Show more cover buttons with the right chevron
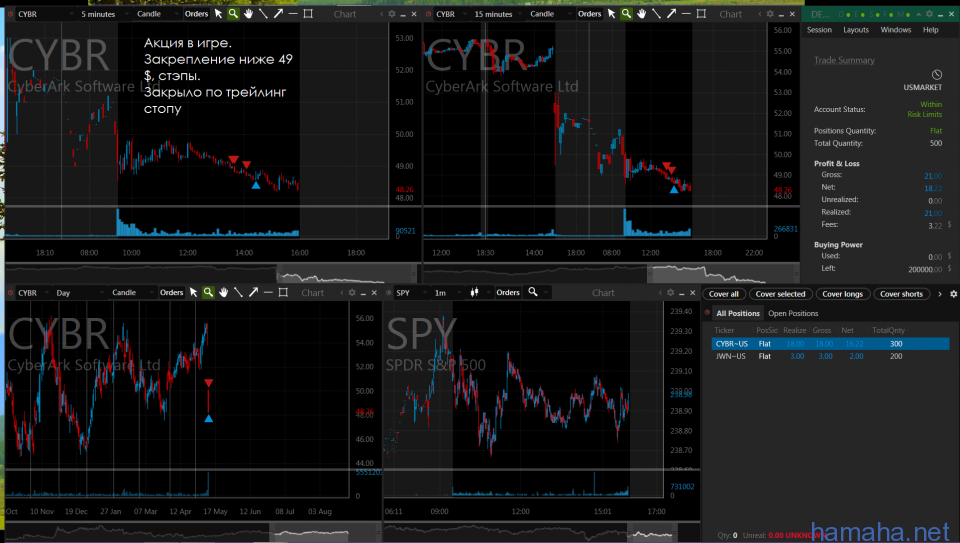The height and width of the screenshot is (543, 960). pyautogui.click(x=940, y=294)
